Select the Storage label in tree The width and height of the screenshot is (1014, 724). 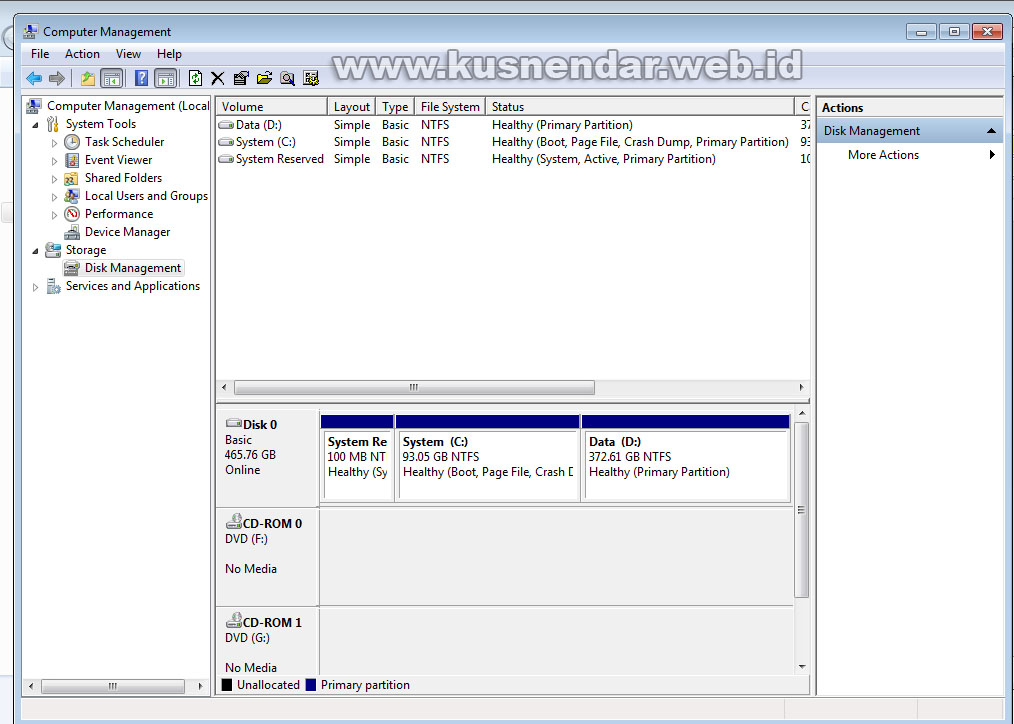(85, 250)
